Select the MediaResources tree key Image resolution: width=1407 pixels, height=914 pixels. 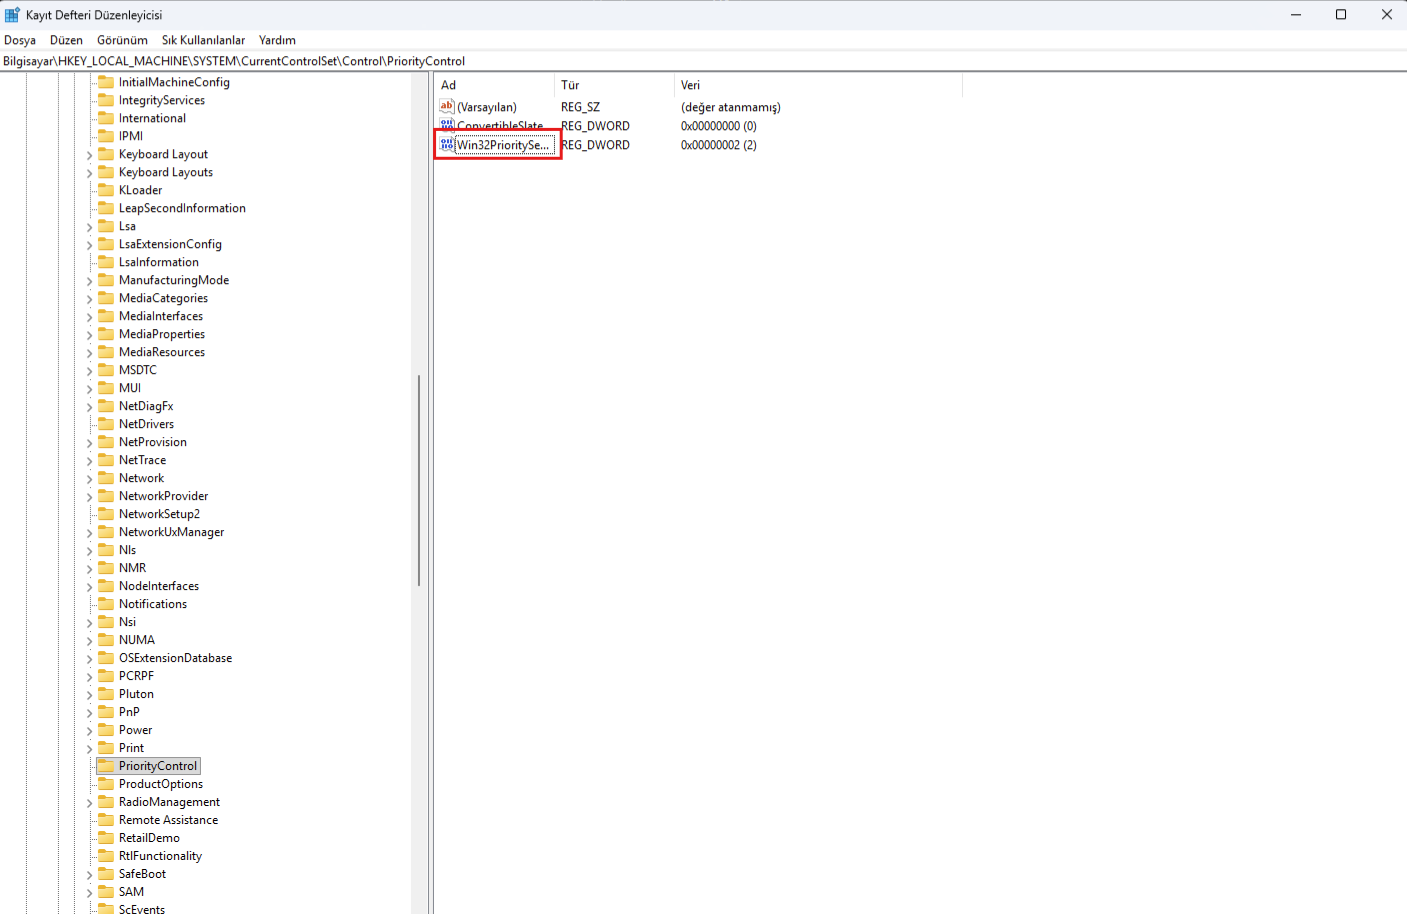click(162, 352)
